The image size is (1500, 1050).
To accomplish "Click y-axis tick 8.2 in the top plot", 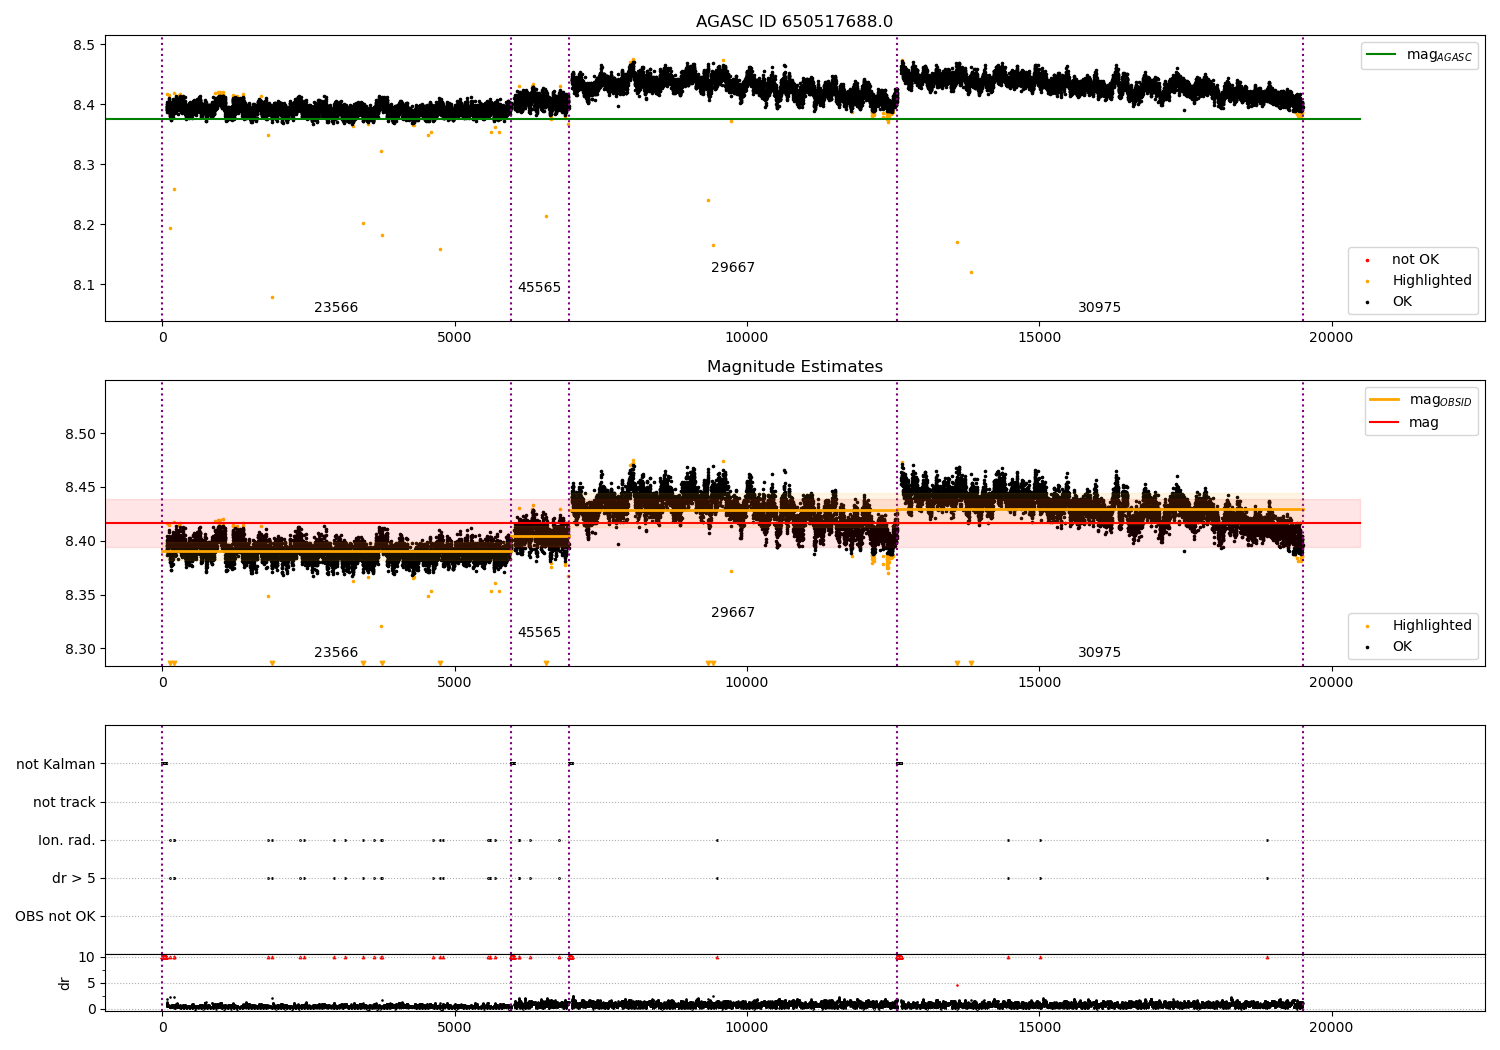I will click(x=84, y=226).
